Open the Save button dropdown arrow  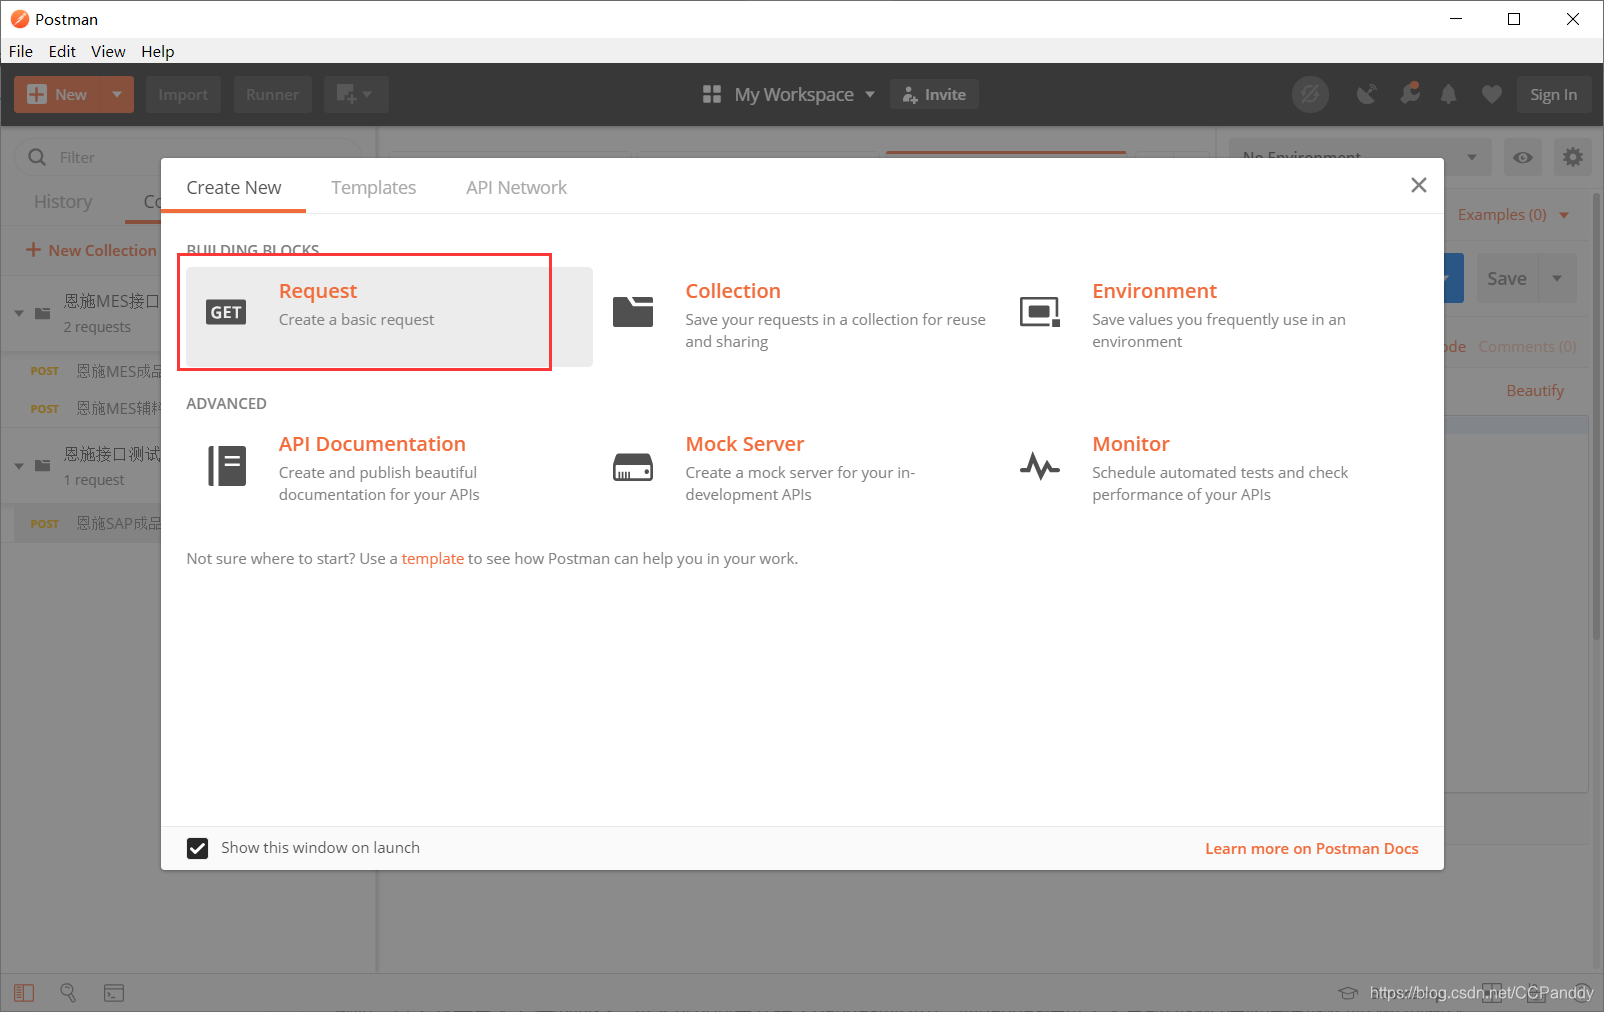pos(1557,278)
